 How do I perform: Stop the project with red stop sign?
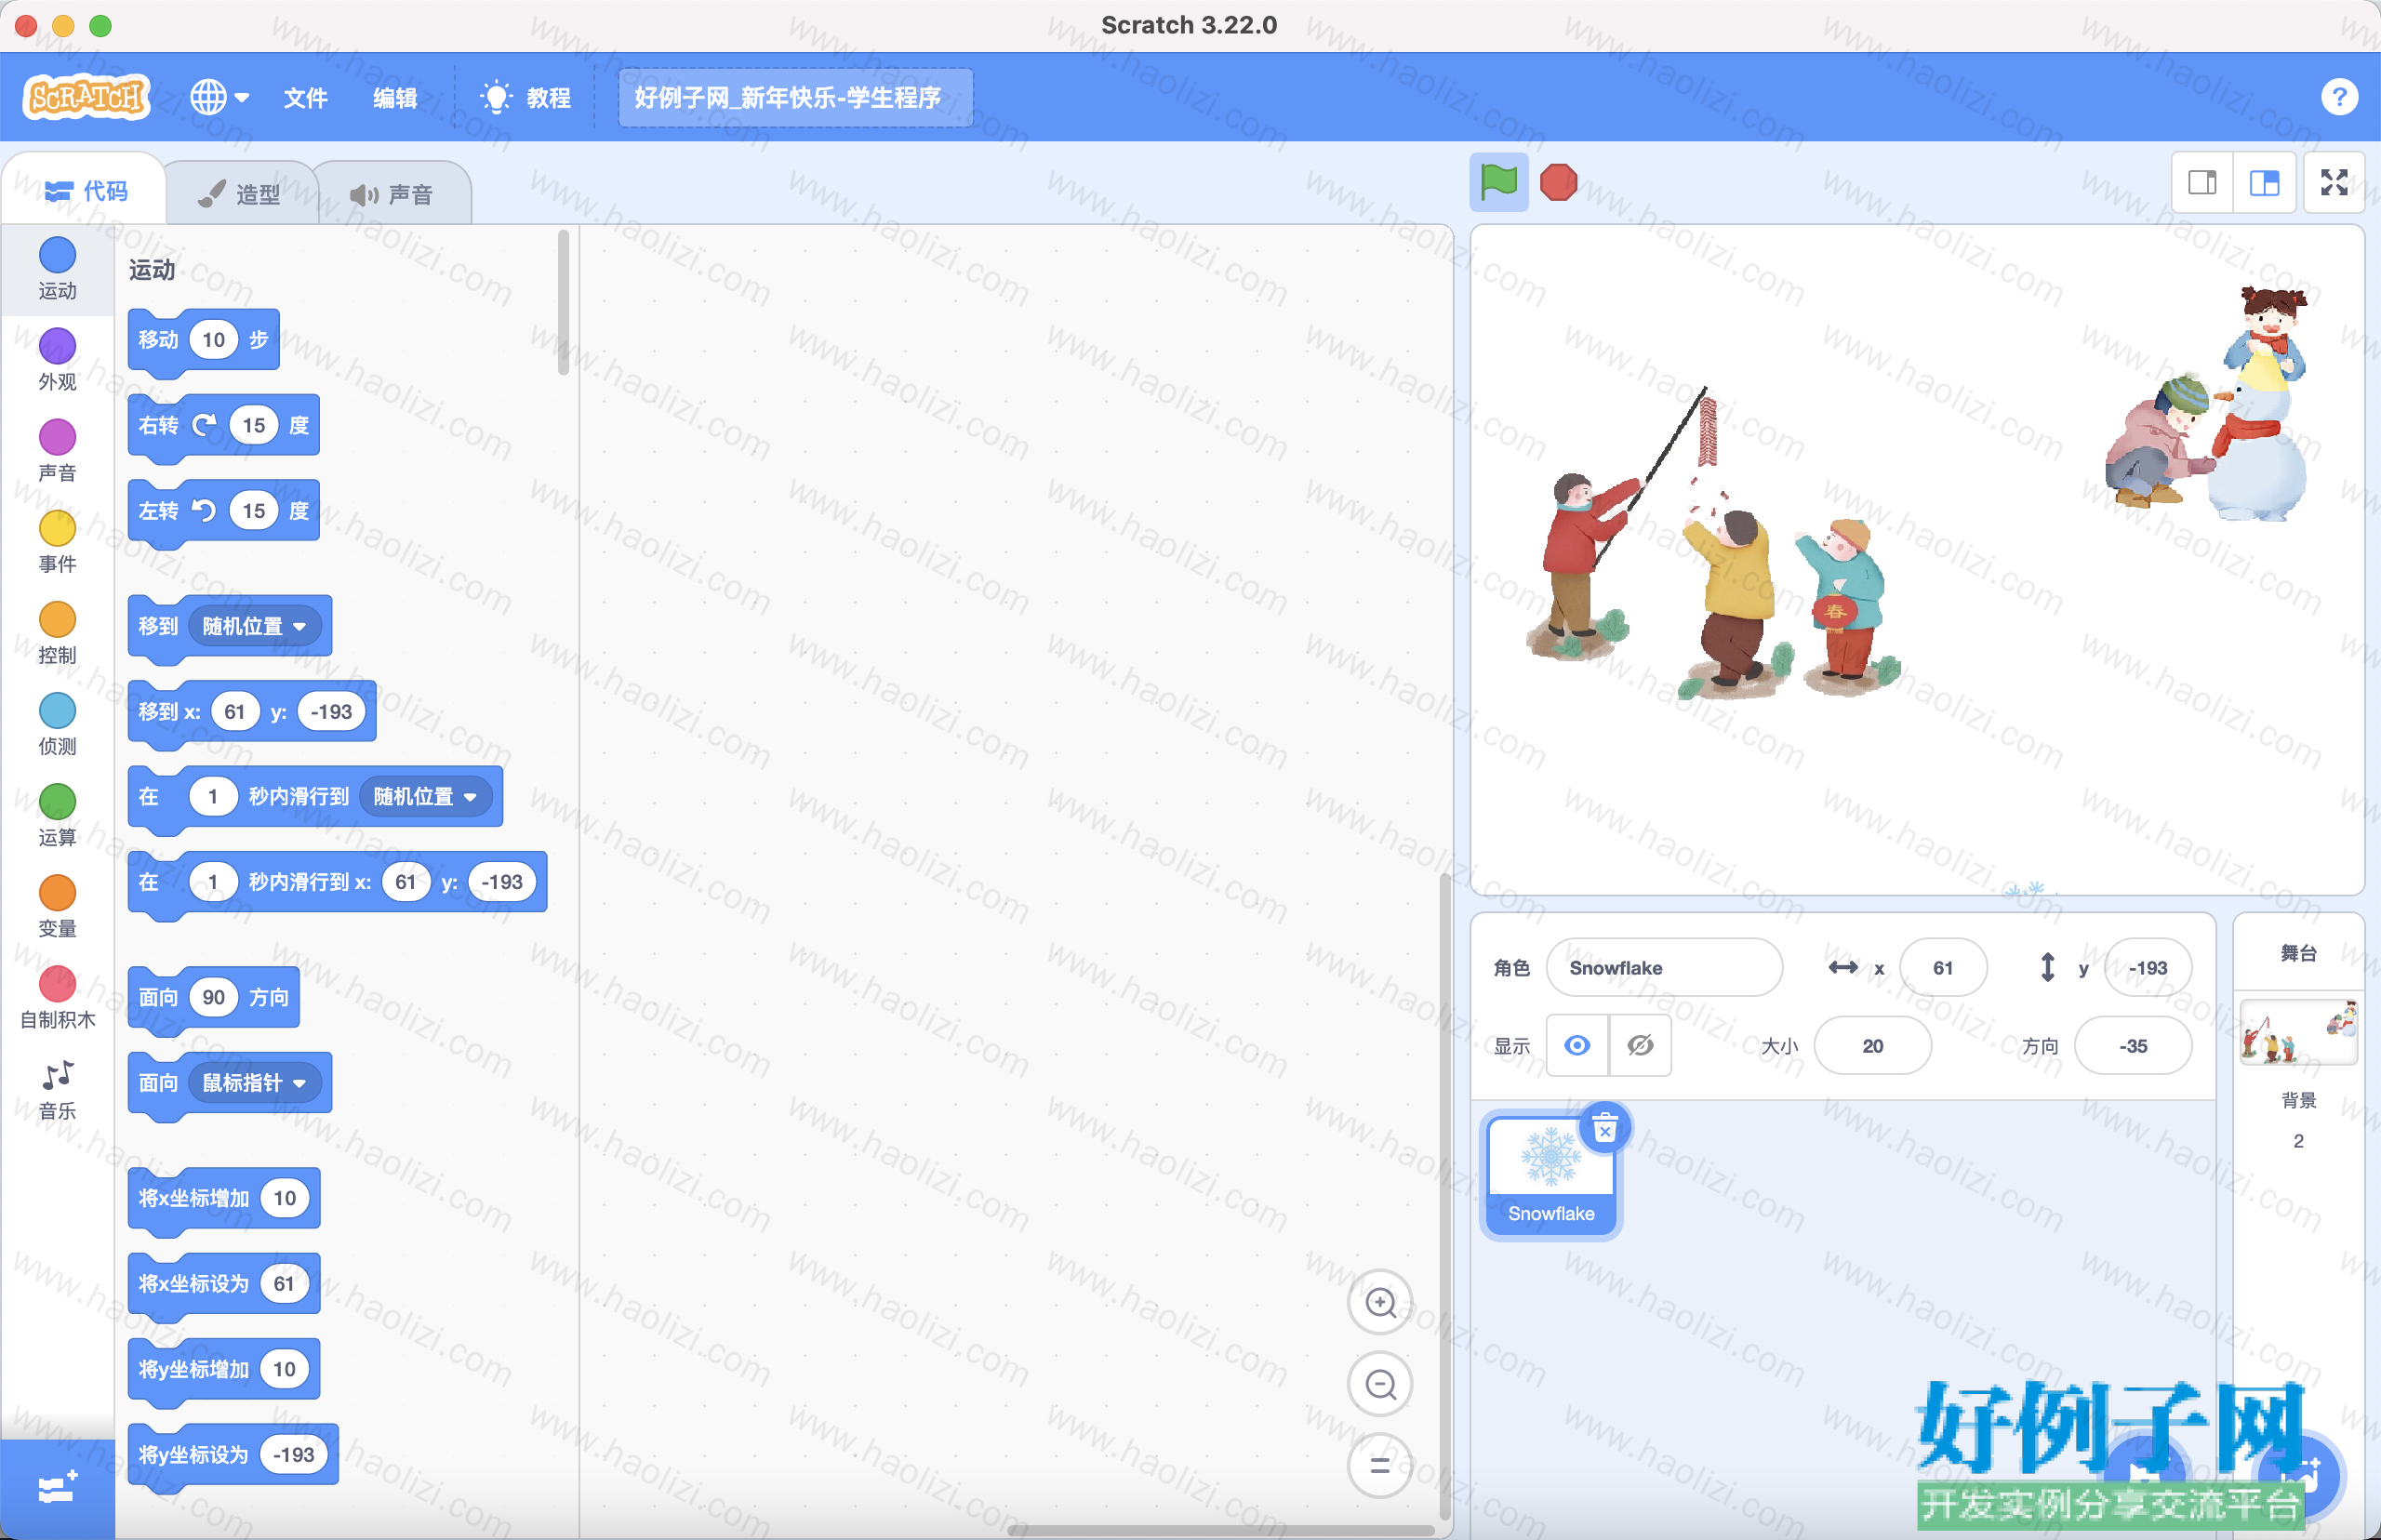1558,182
